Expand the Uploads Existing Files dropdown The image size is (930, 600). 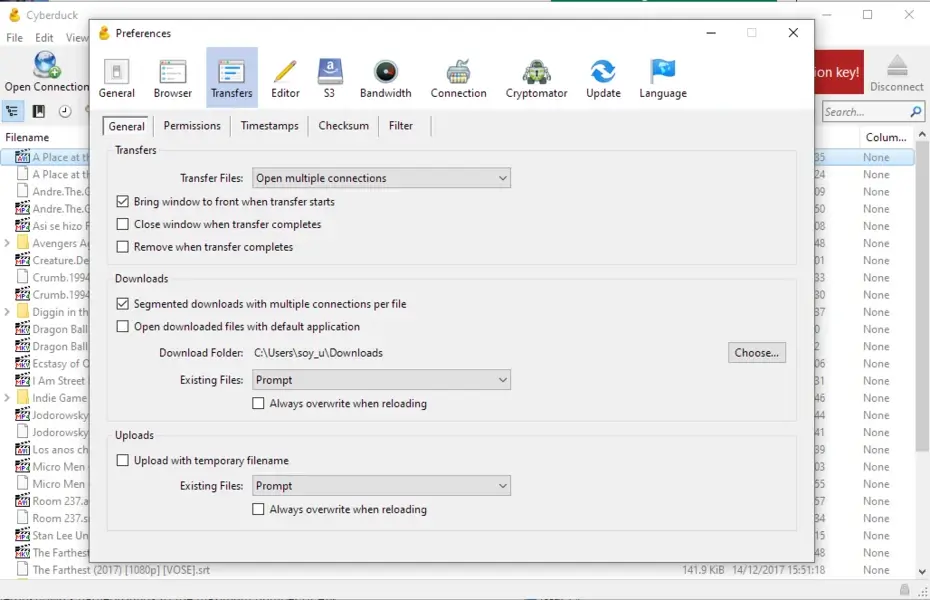[381, 486]
